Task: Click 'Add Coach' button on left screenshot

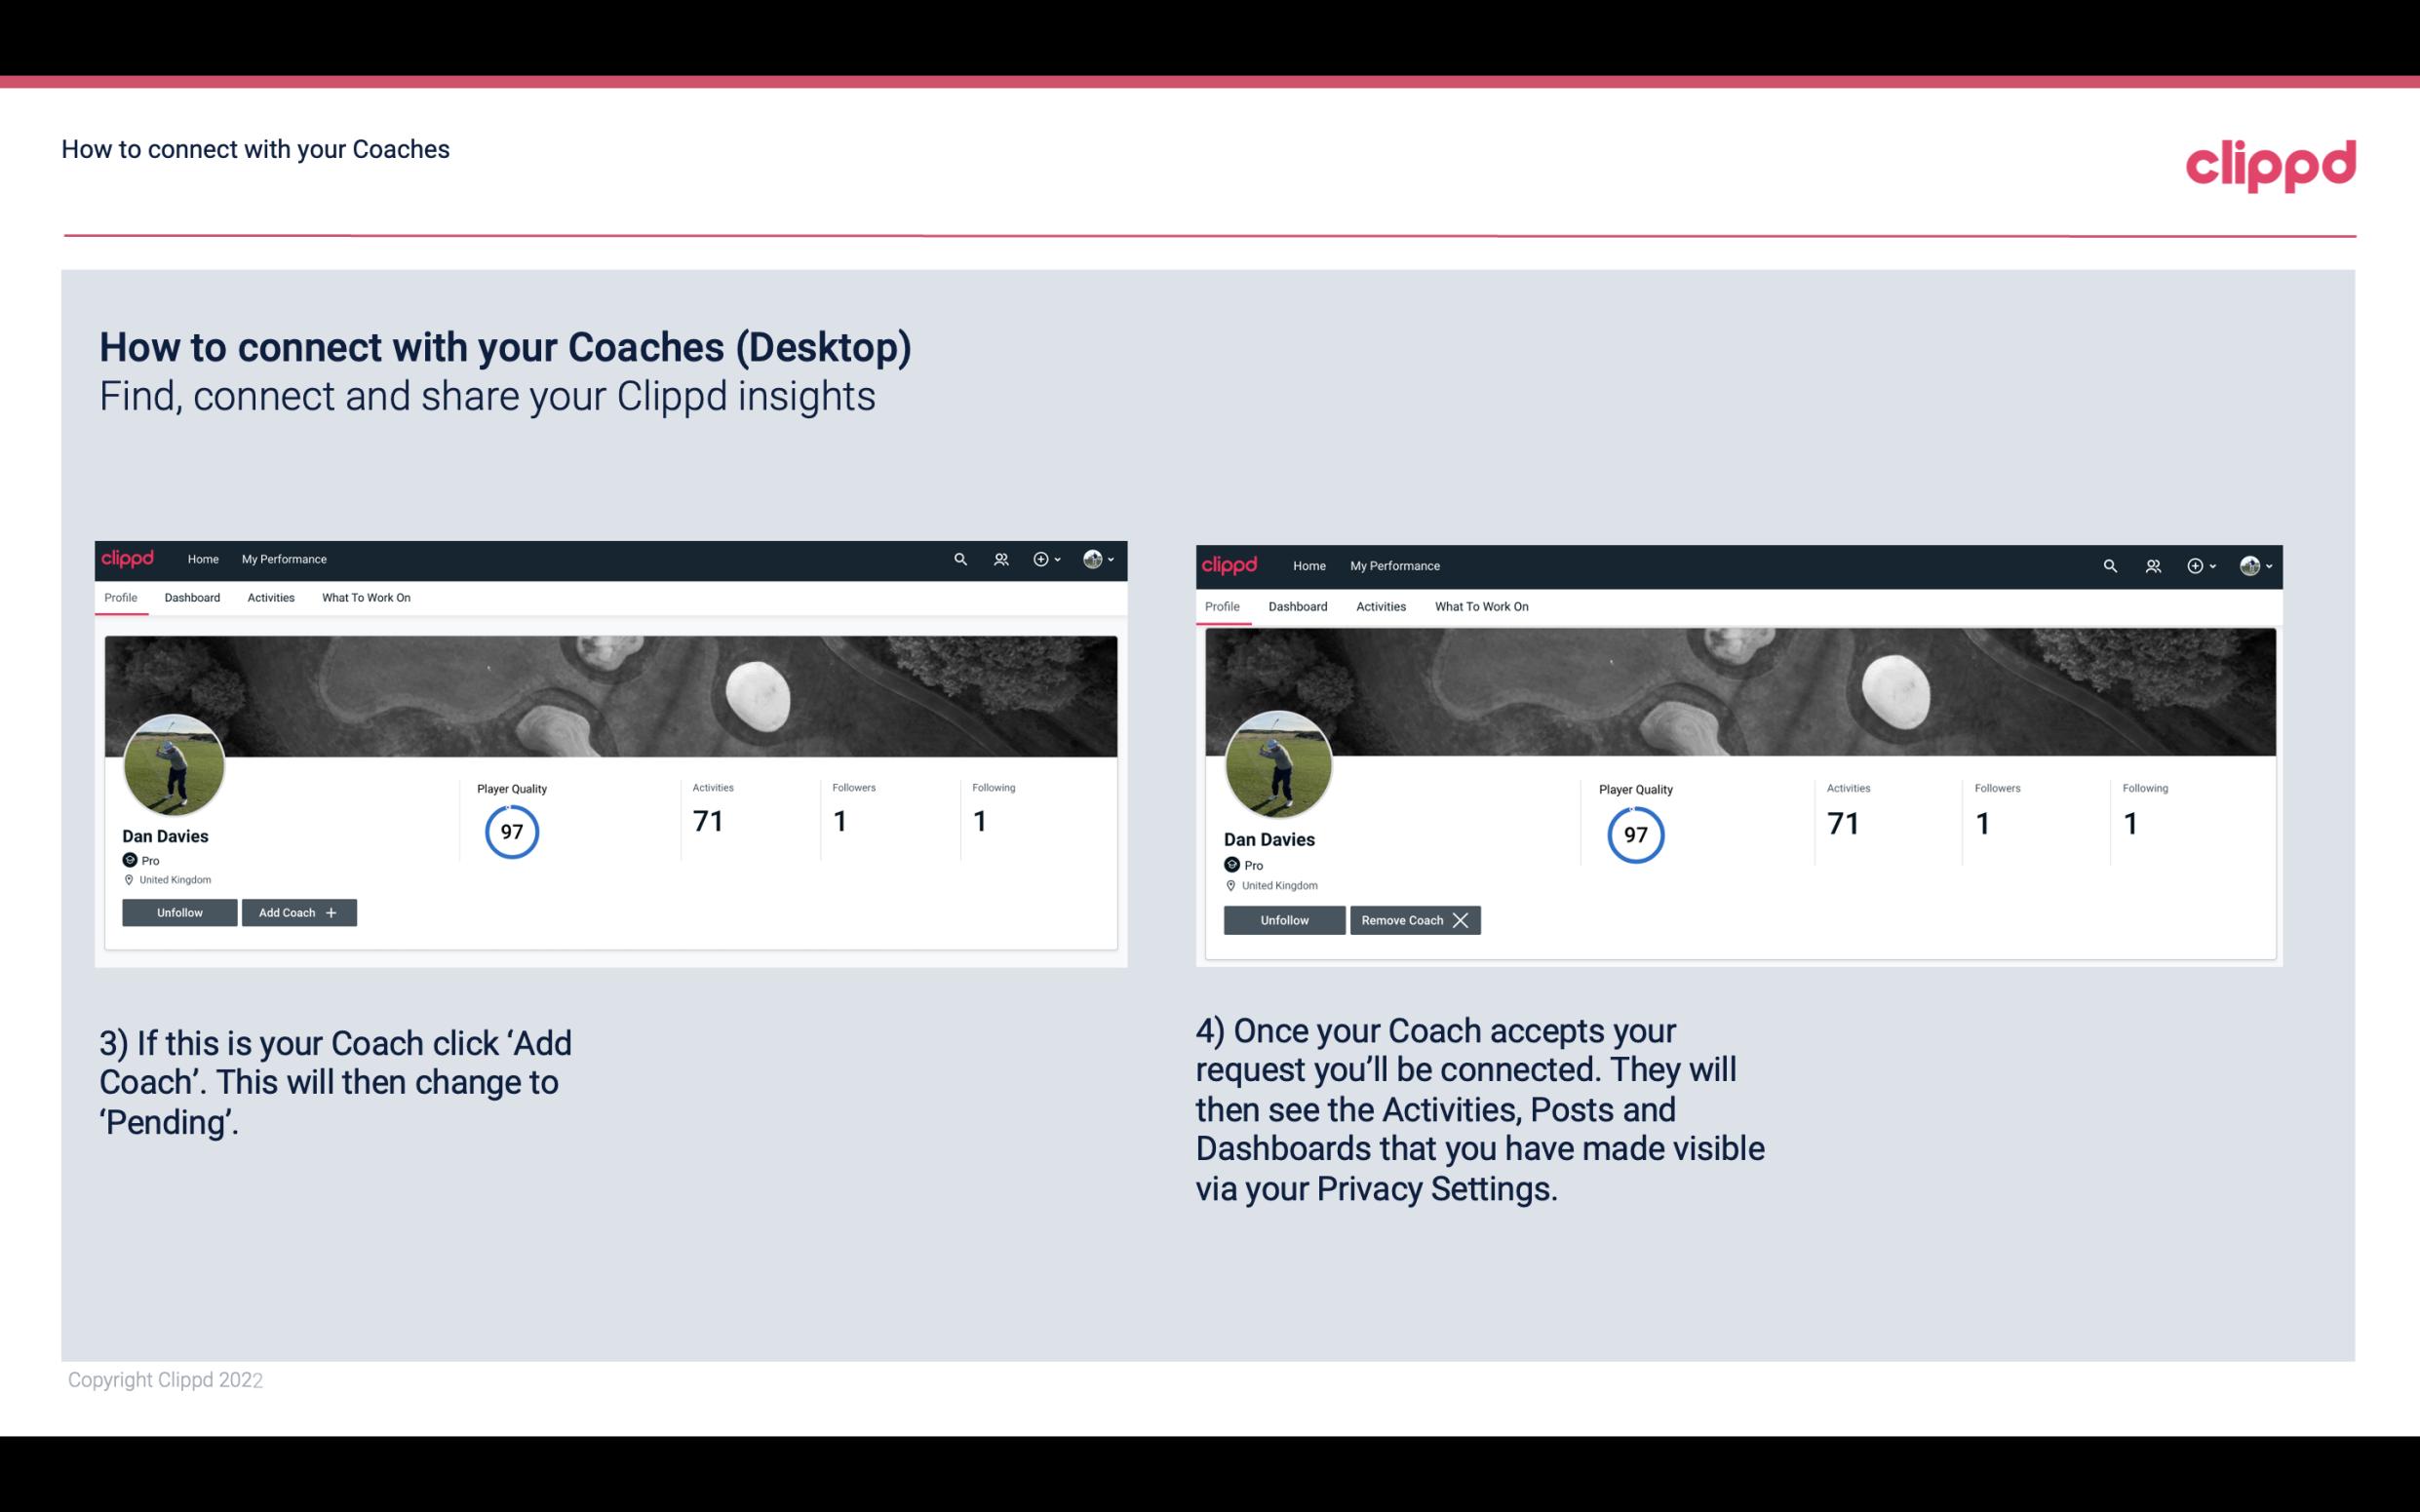Action: [x=294, y=911]
